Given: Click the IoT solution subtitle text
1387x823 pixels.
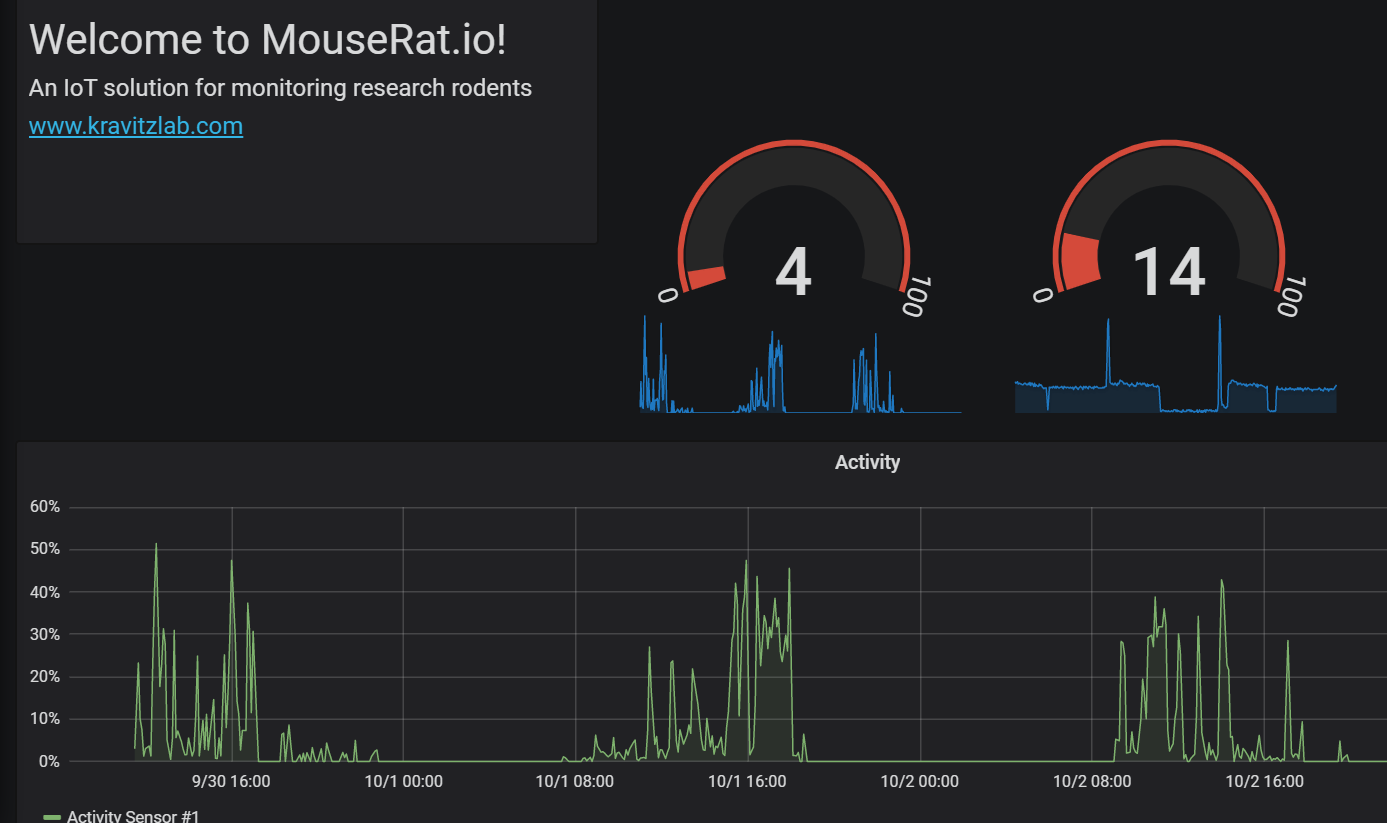Looking at the screenshot, I should (x=280, y=88).
